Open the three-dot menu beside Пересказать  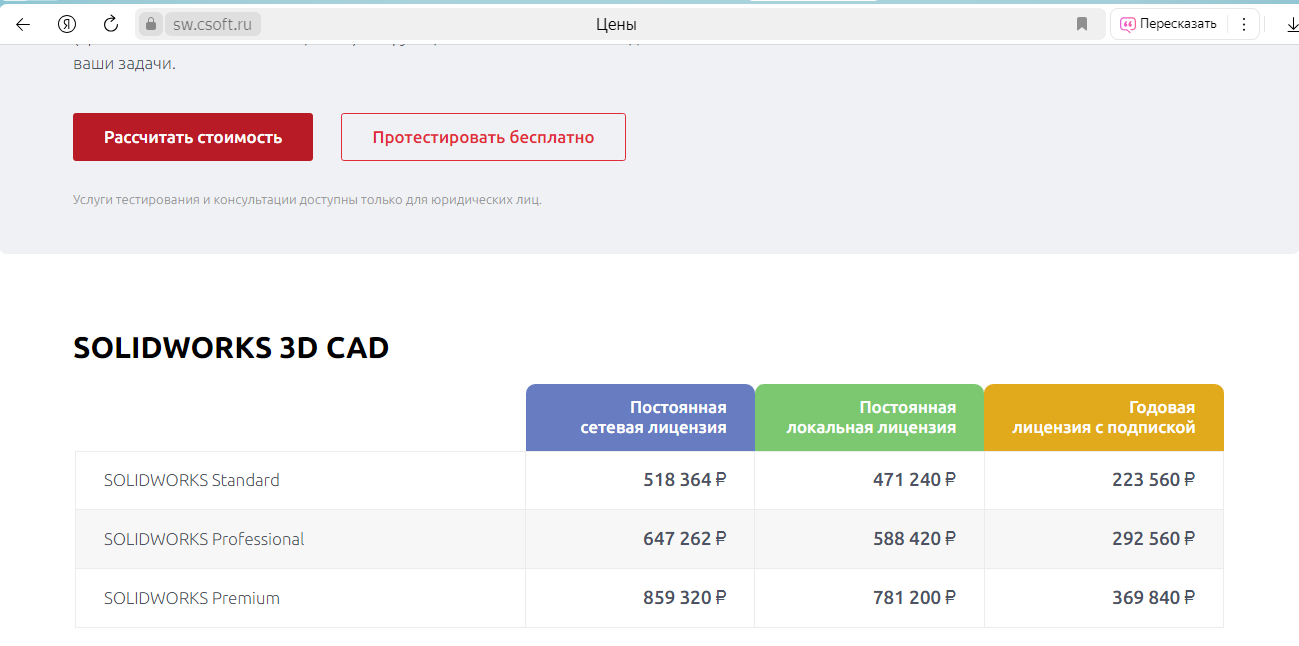1244,24
